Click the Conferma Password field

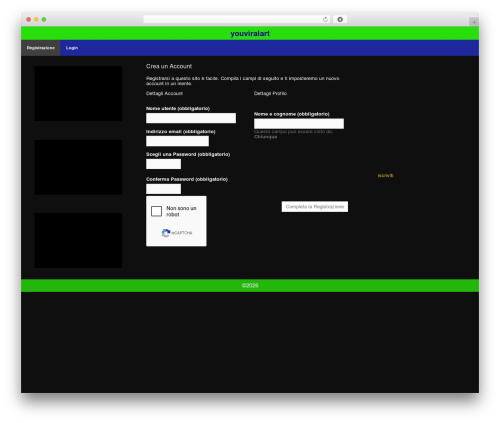point(163,189)
